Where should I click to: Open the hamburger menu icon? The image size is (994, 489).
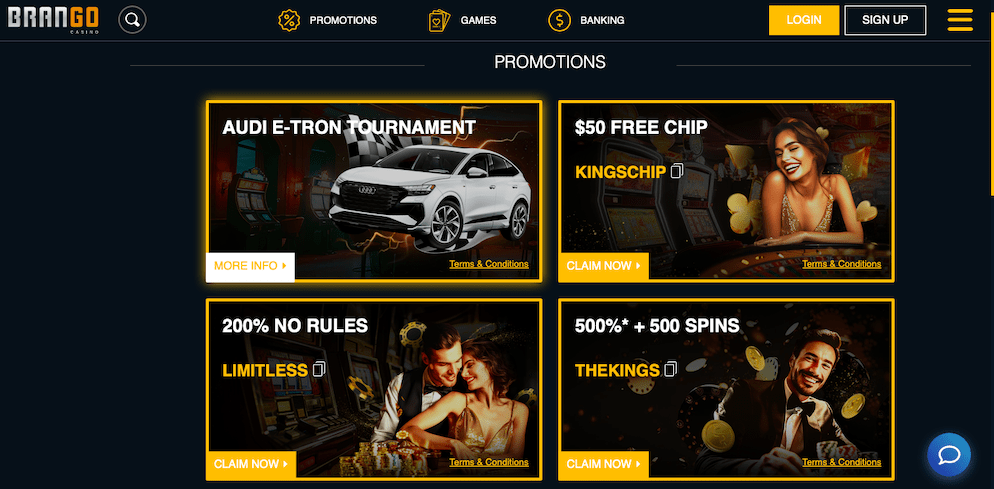[960, 20]
